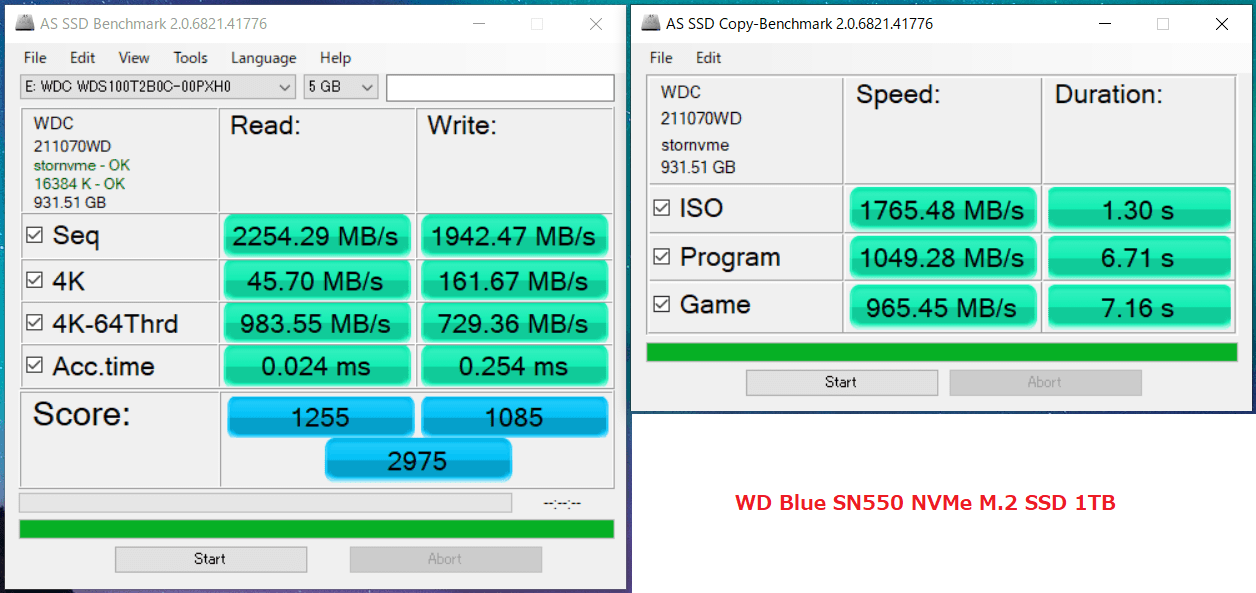Click the total score 2975 box

(x=418, y=461)
